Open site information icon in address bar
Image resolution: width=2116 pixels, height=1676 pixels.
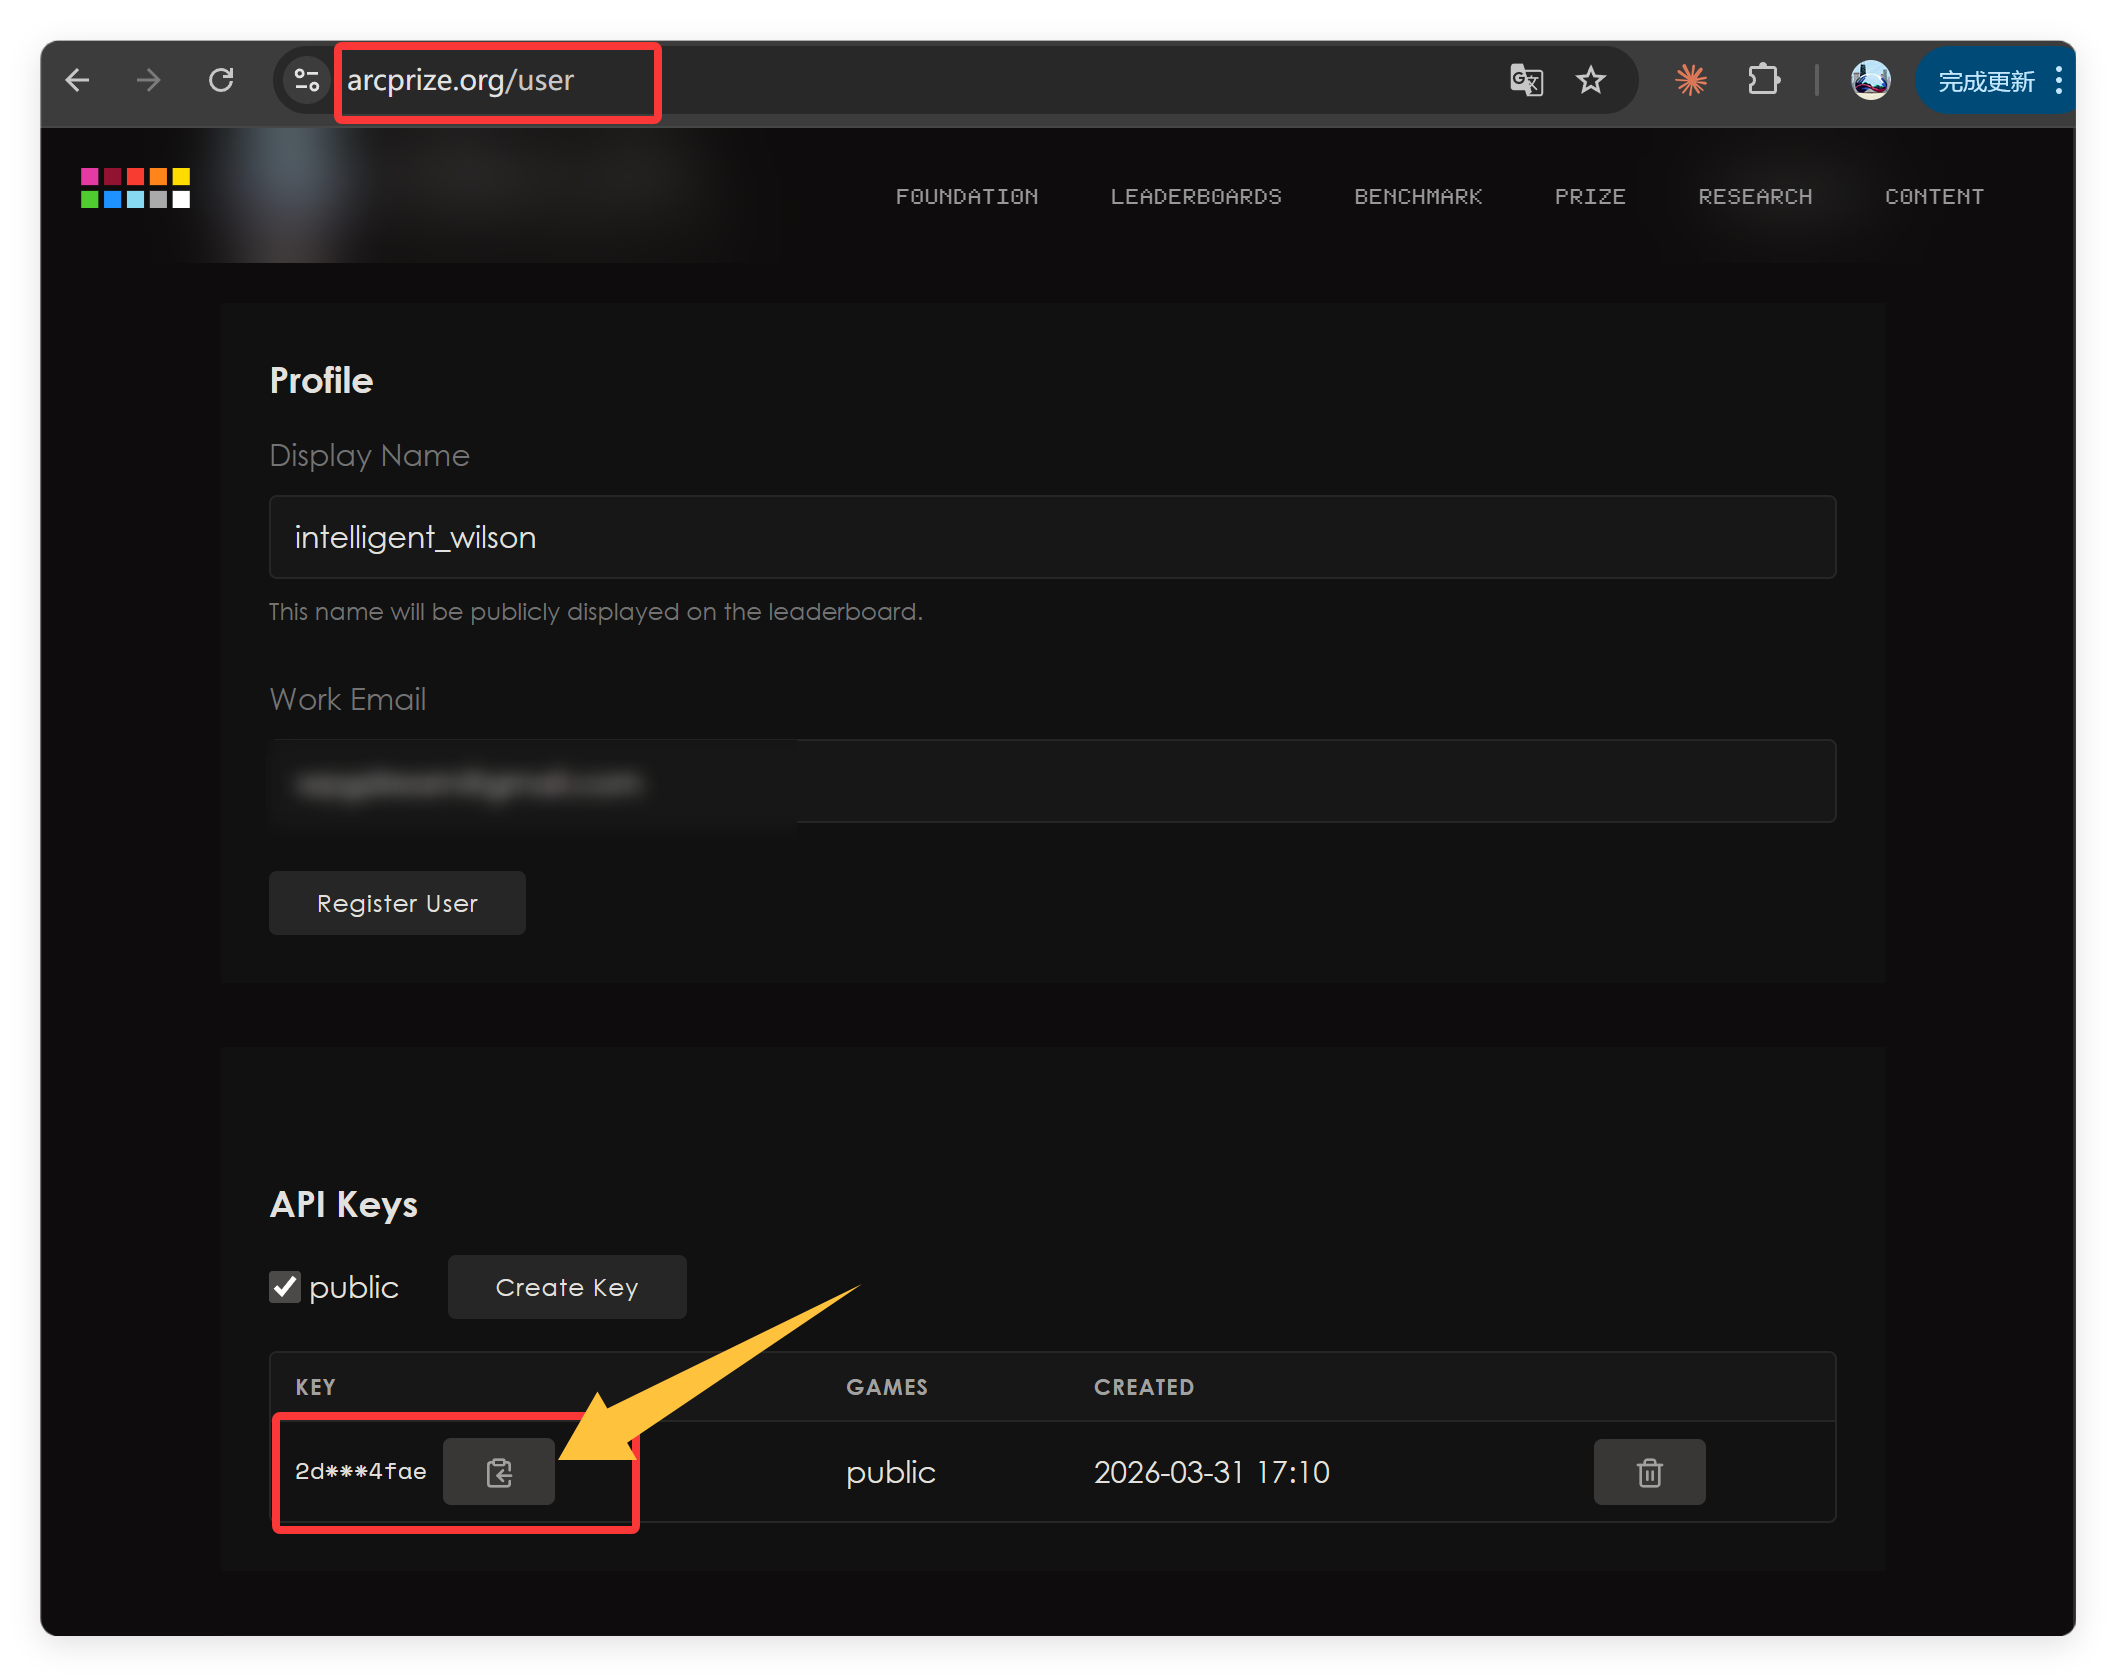coord(306,80)
